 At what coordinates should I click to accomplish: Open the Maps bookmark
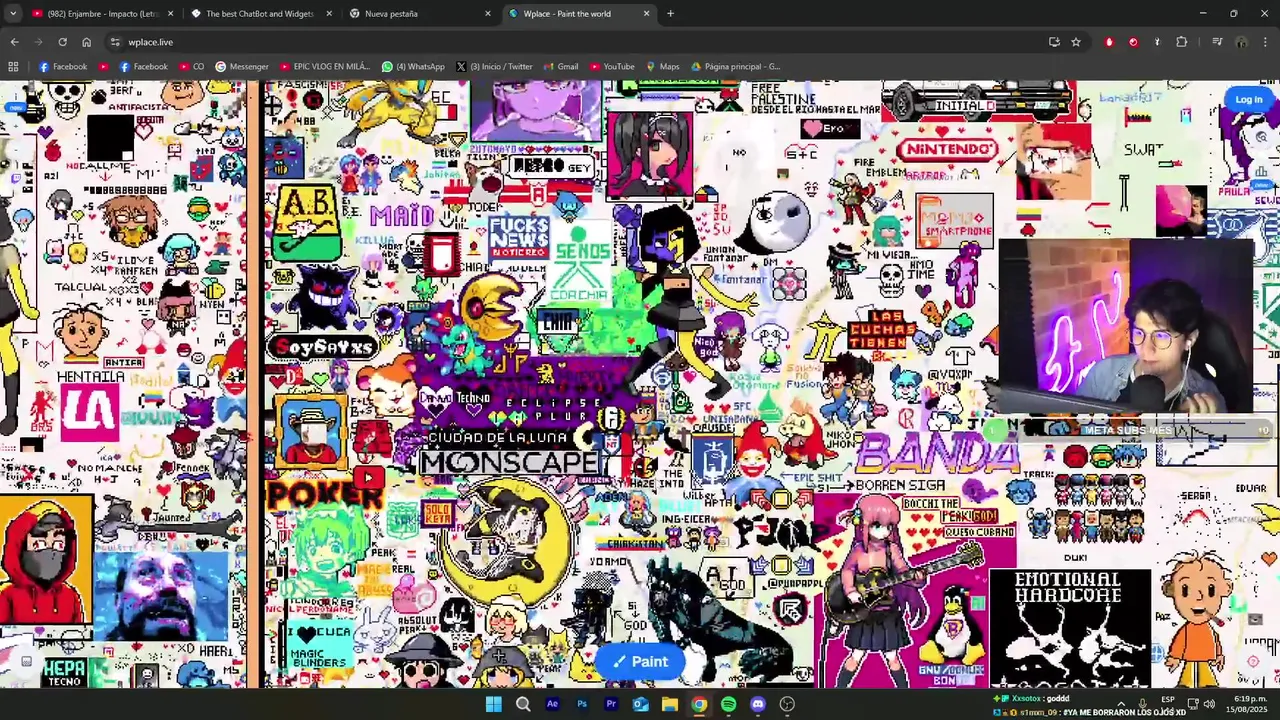pos(662,67)
